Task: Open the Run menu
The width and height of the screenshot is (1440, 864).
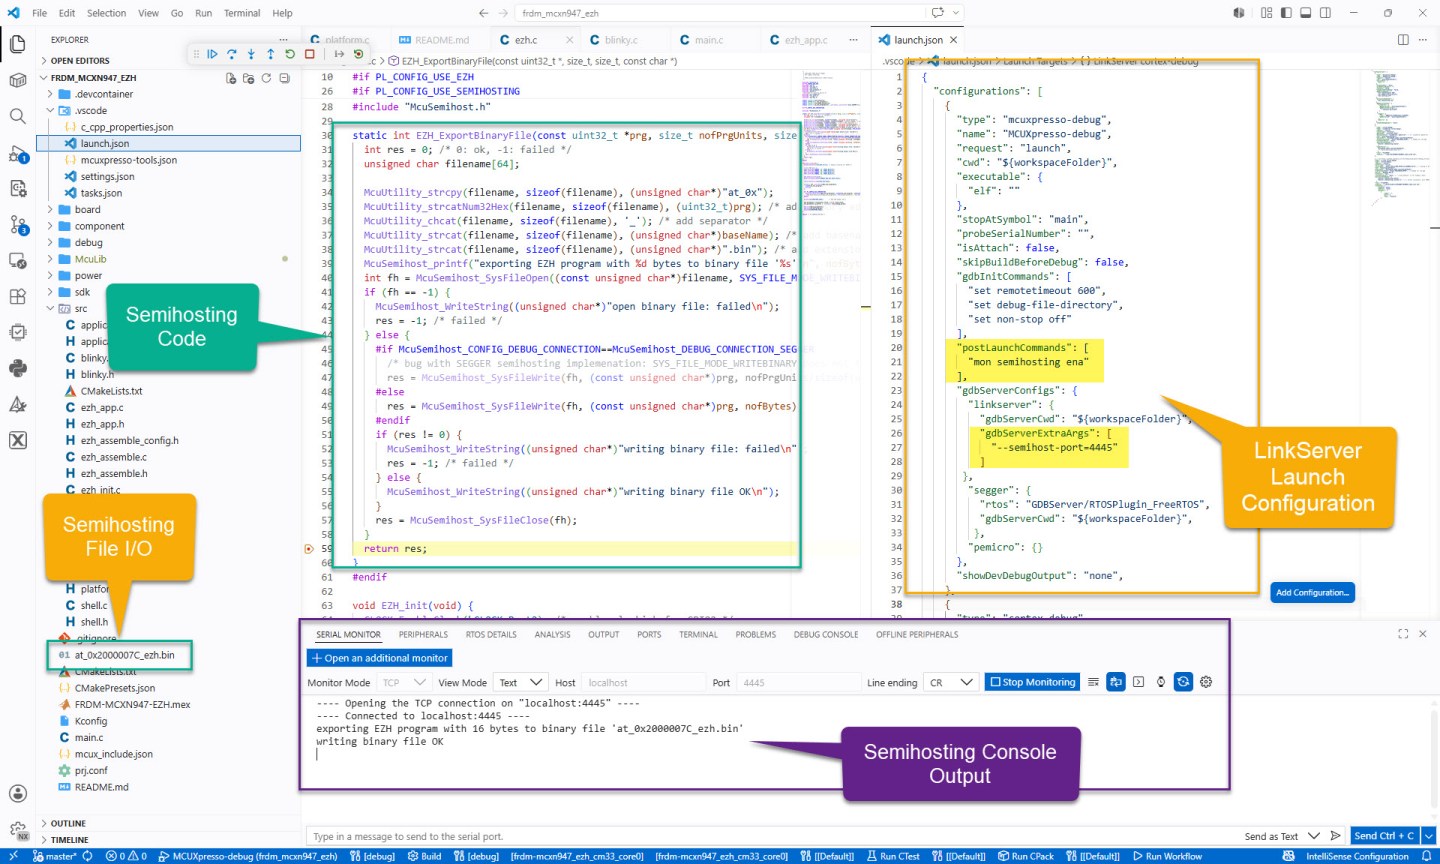Action: (203, 13)
